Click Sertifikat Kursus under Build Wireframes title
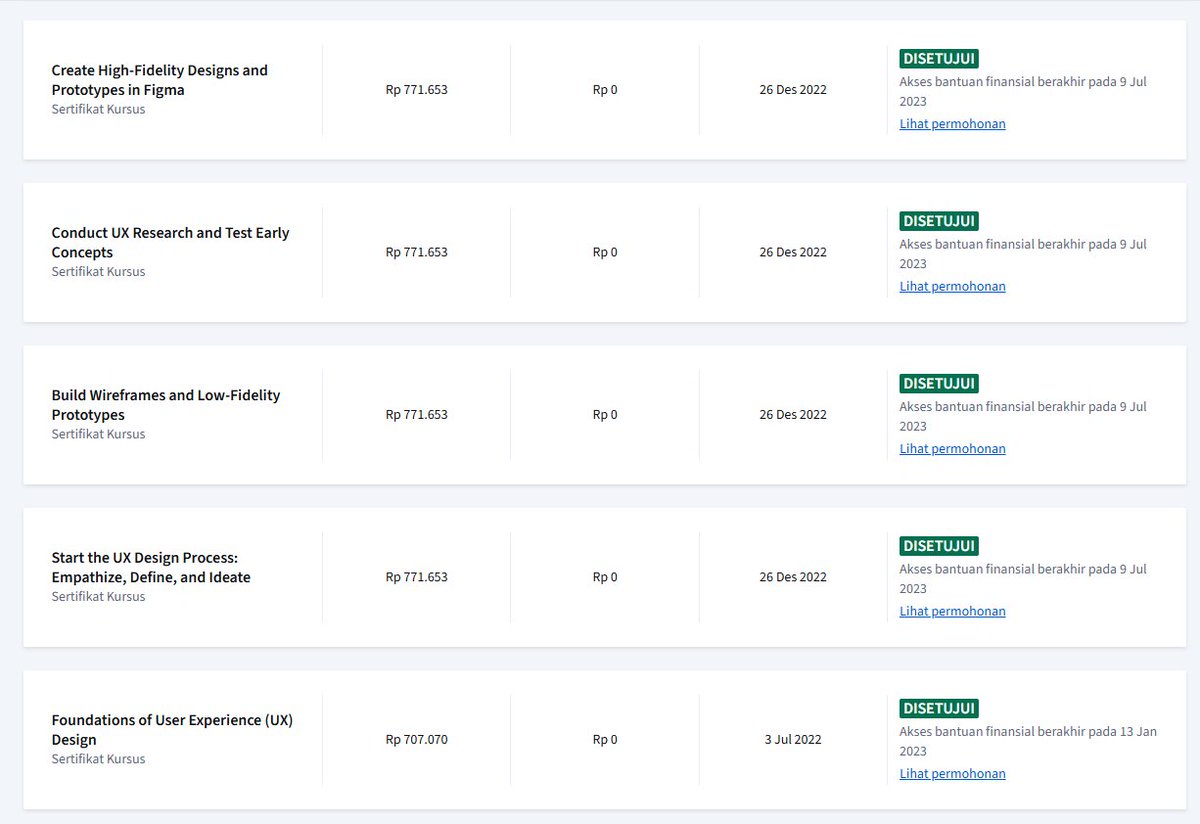The image size is (1200, 824). 98,434
